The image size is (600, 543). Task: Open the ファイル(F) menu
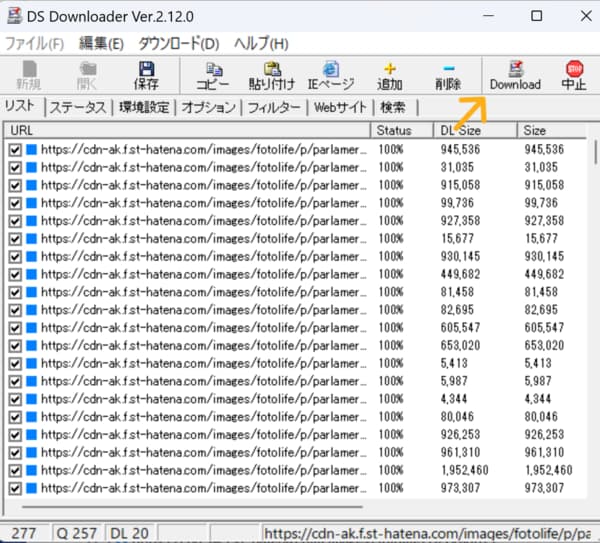(35, 44)
